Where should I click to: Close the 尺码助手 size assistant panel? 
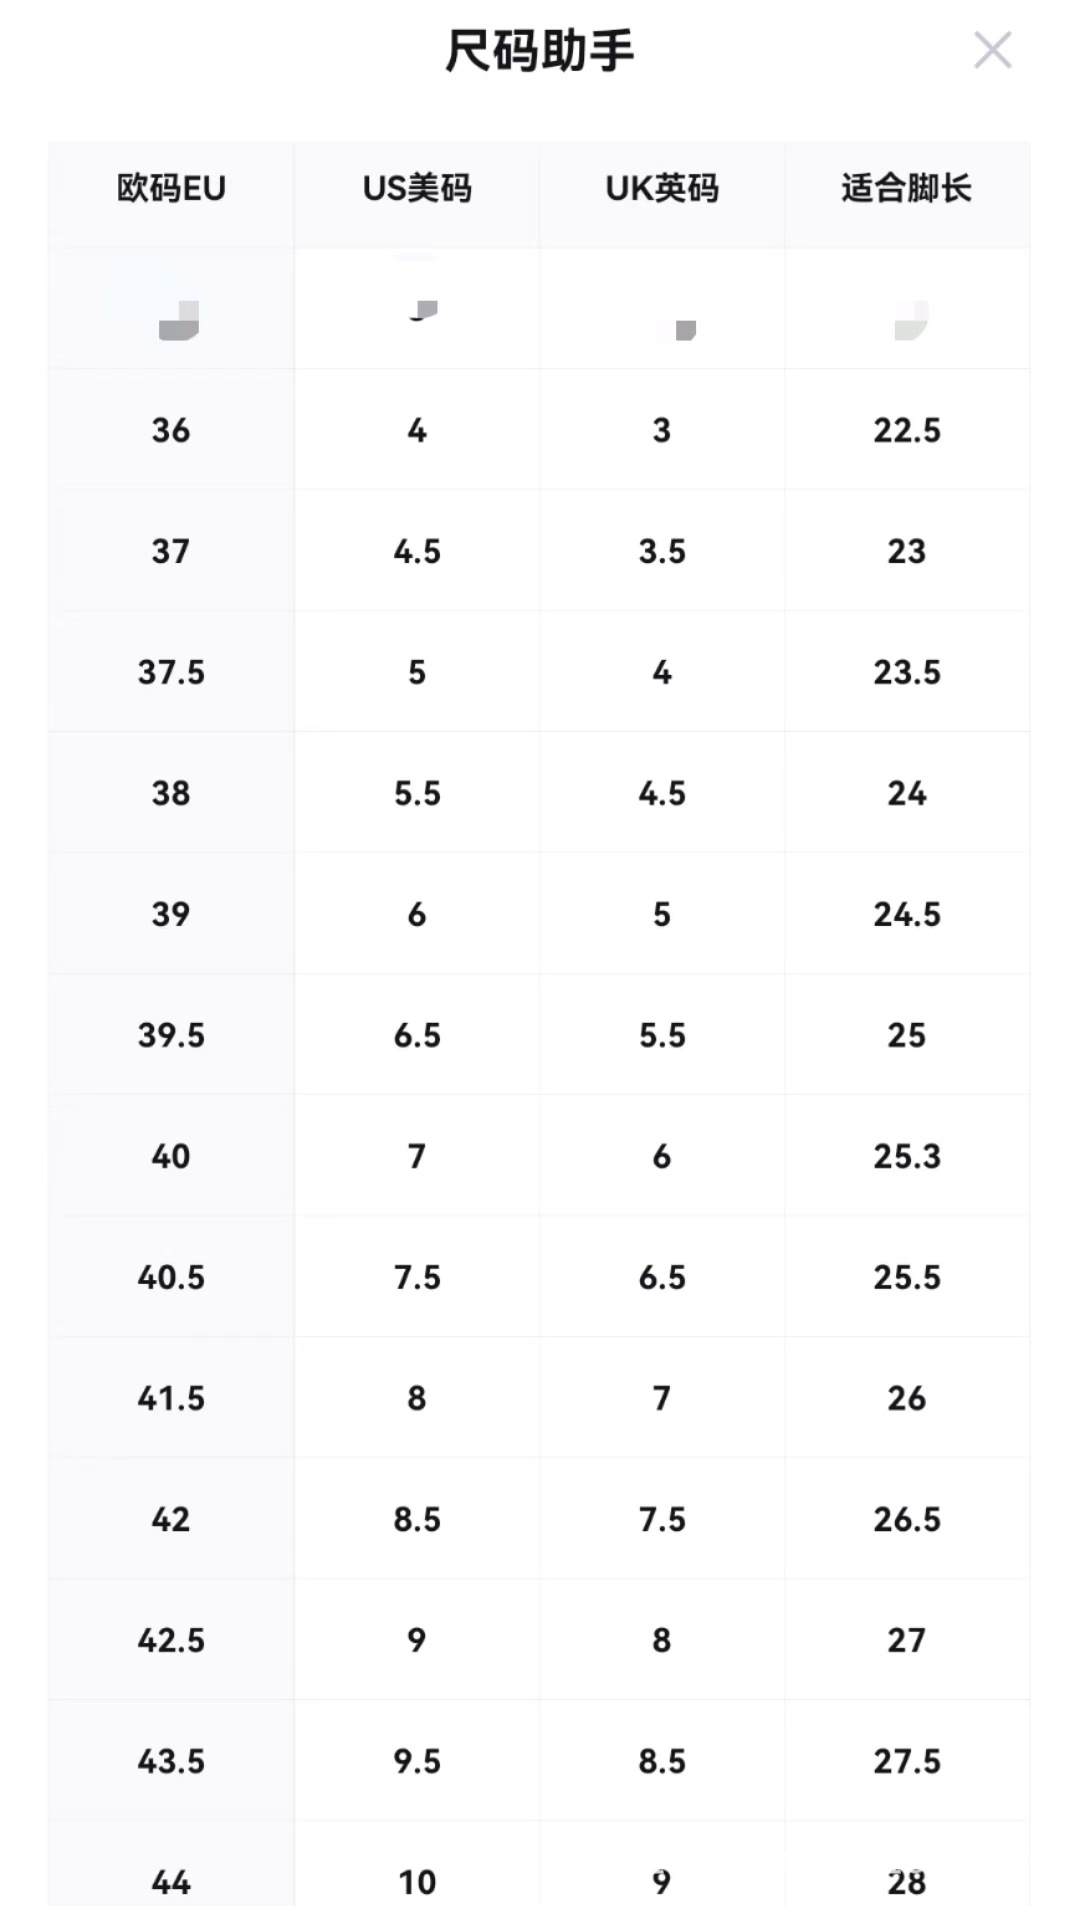pos(992,50)
